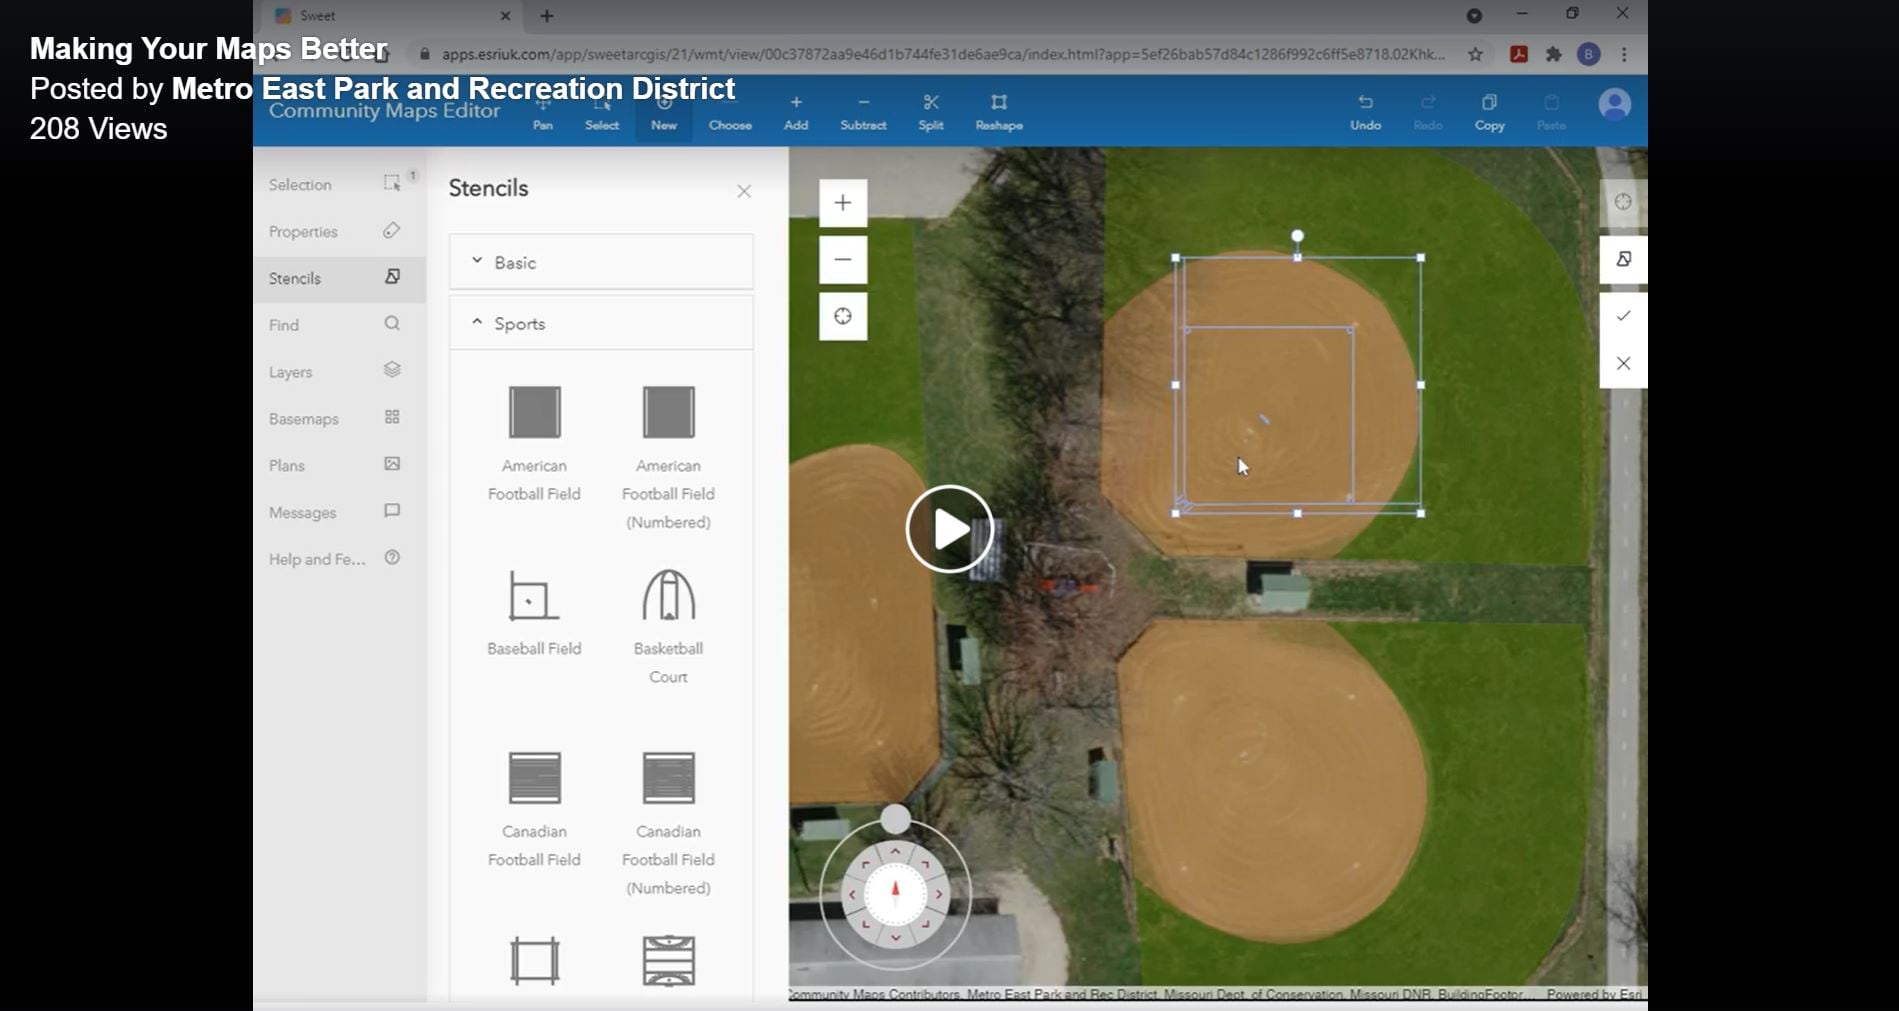
Task: Pick the Canadian Football Field stencil
Action: point(535,810)
